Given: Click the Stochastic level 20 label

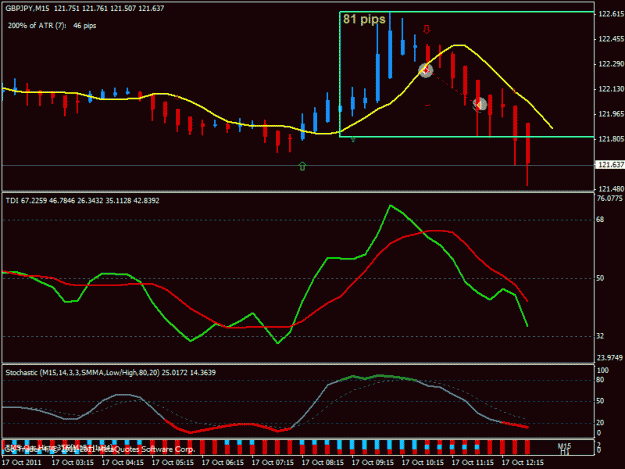Looking at the screenshot, I should (600, 423).
